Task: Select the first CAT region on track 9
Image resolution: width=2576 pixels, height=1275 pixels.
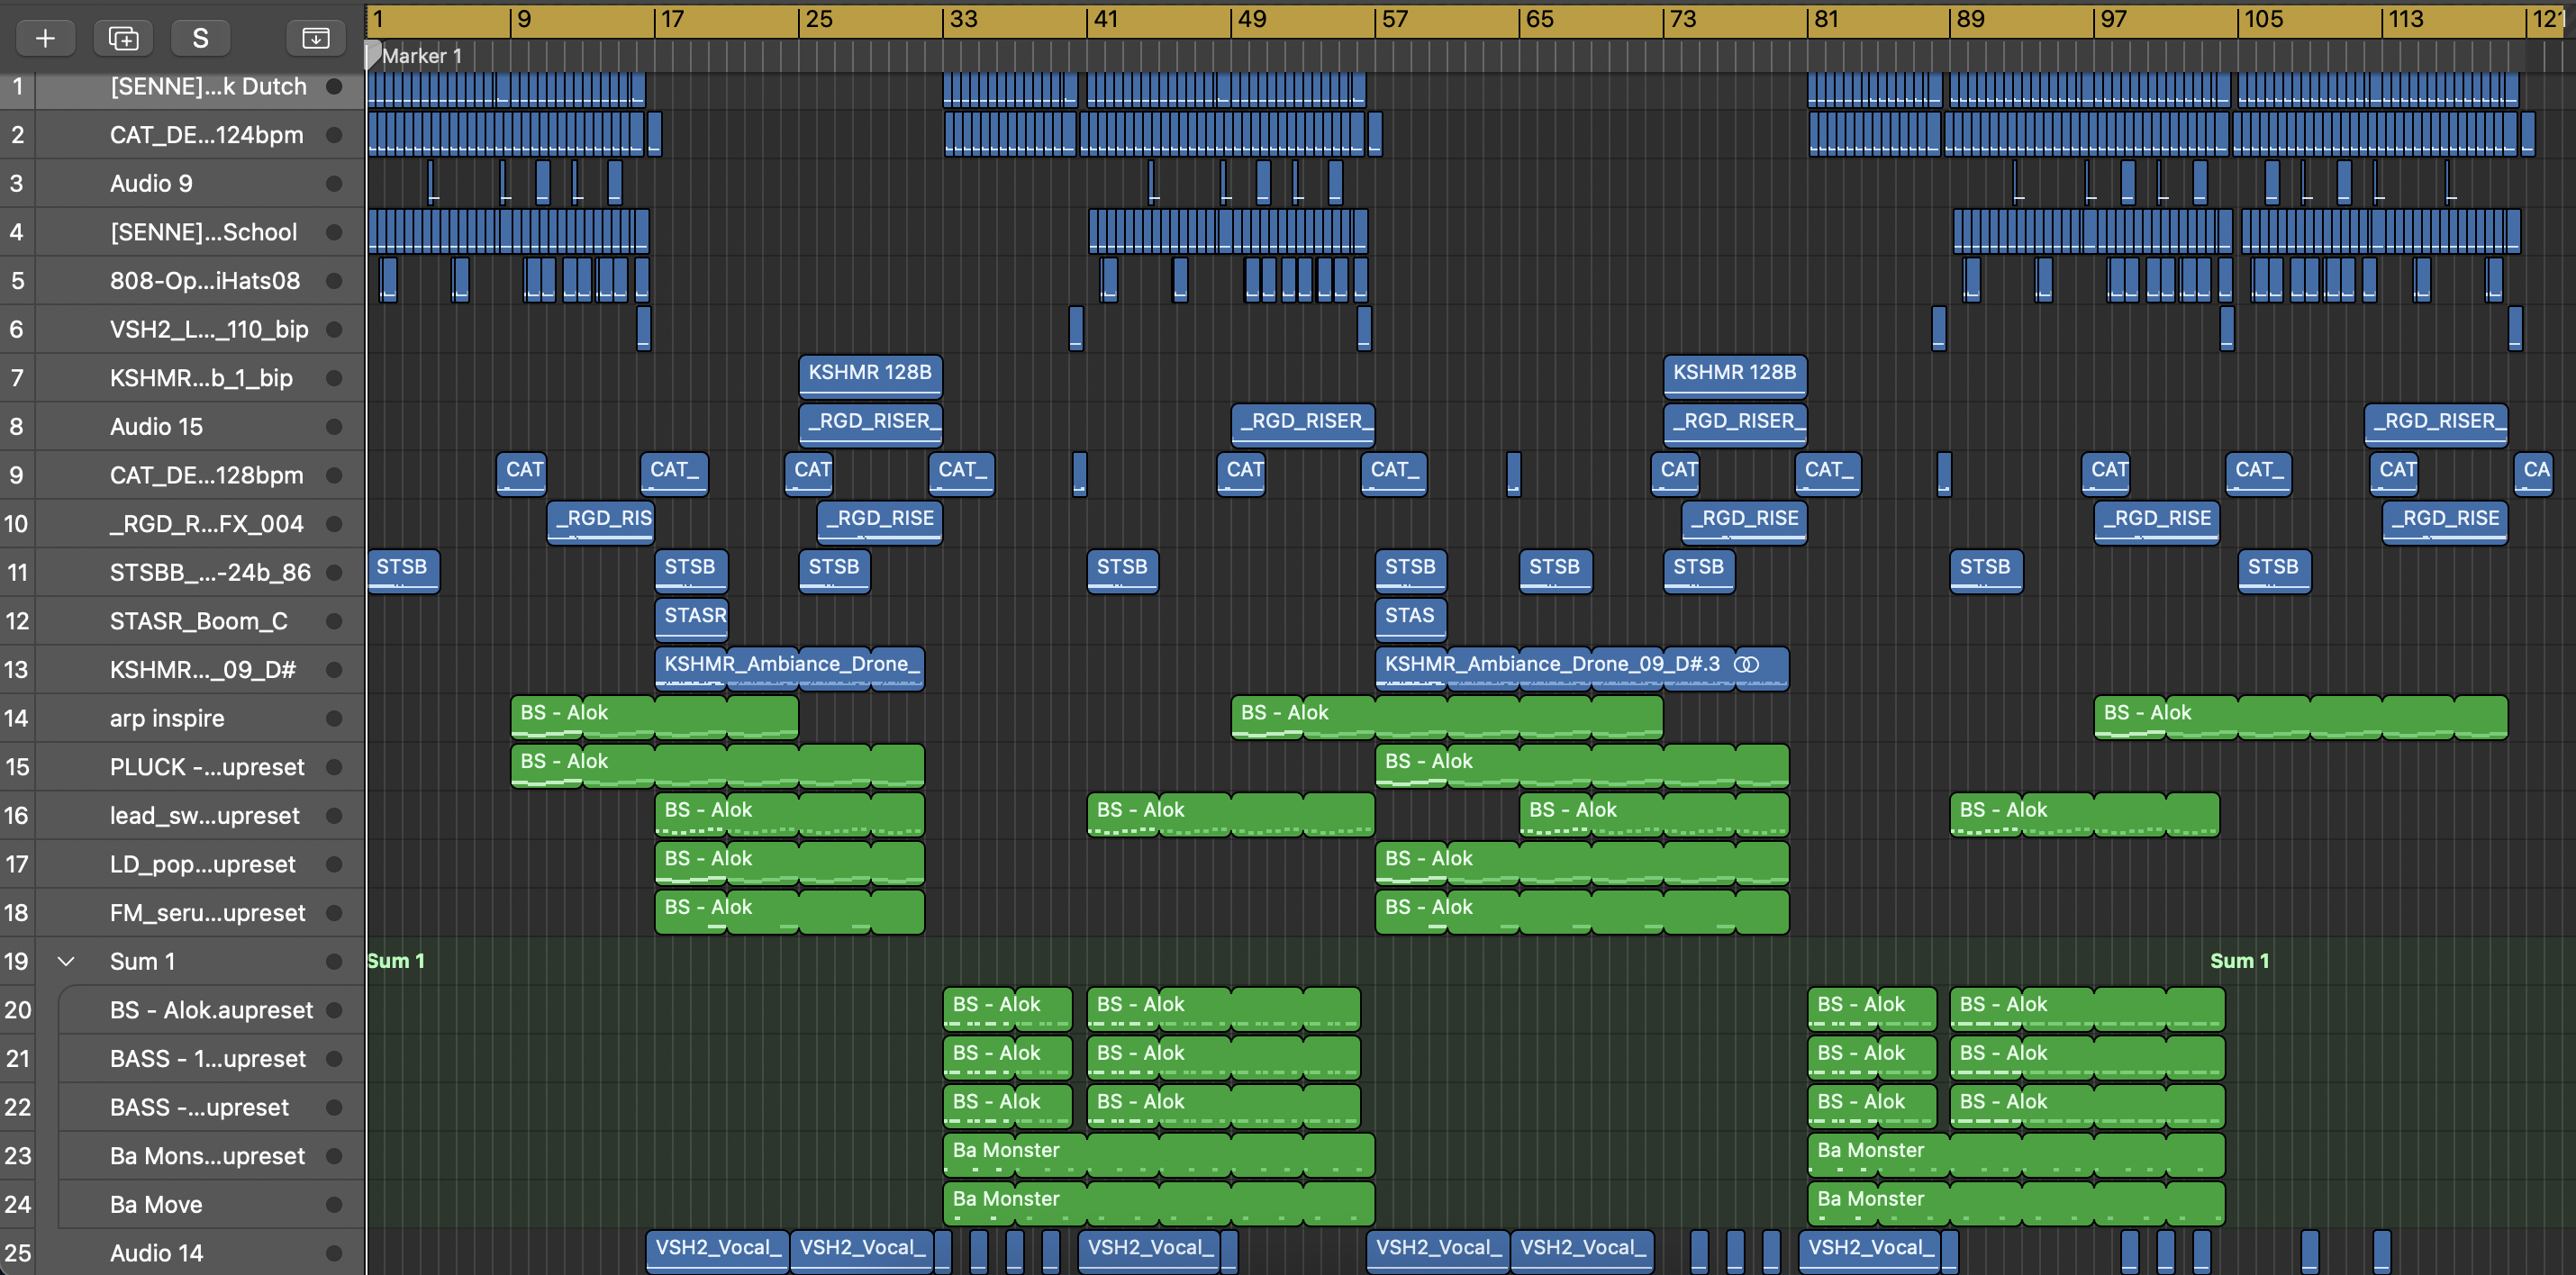Action: click(521, 474)
